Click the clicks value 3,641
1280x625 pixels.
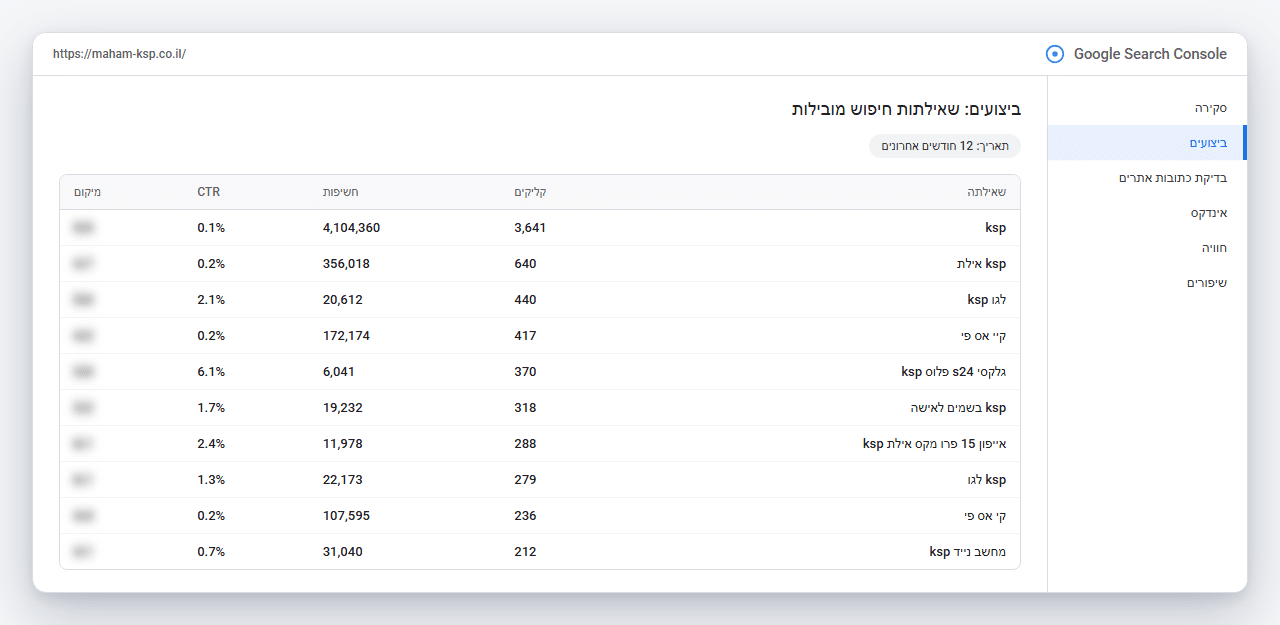[530, 228]
